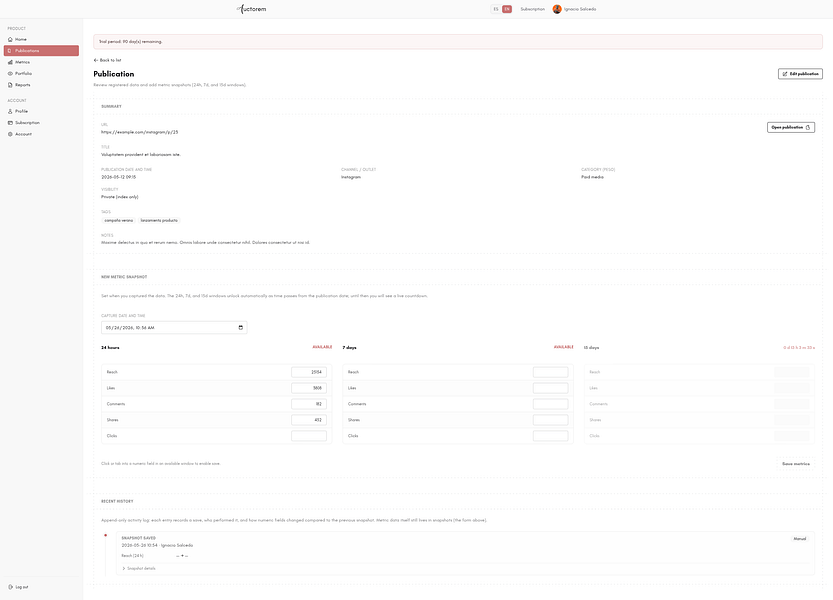
Task: Expand Snapshot details in recent history
Action: point(139,569)
